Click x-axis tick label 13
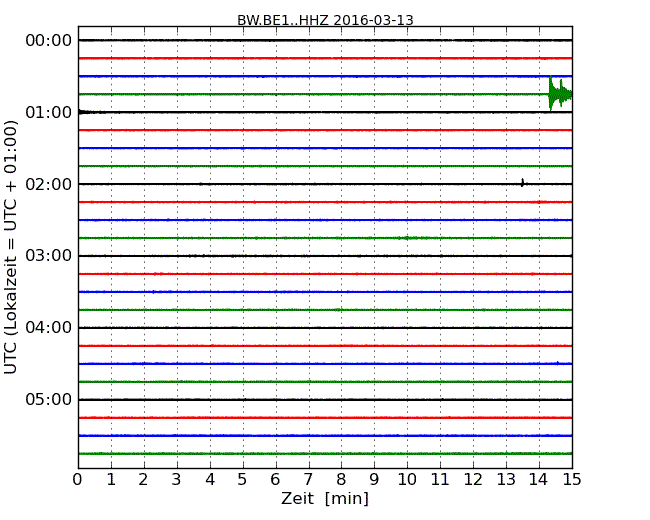This screenshot has width=650, height=520. point(506,480)
